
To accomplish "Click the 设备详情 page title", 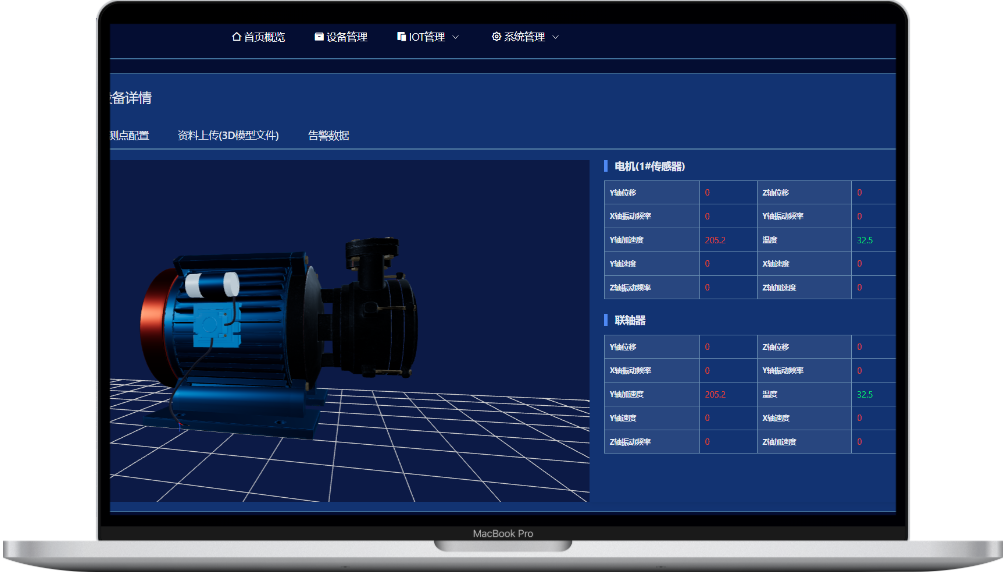I will [130, 99].
